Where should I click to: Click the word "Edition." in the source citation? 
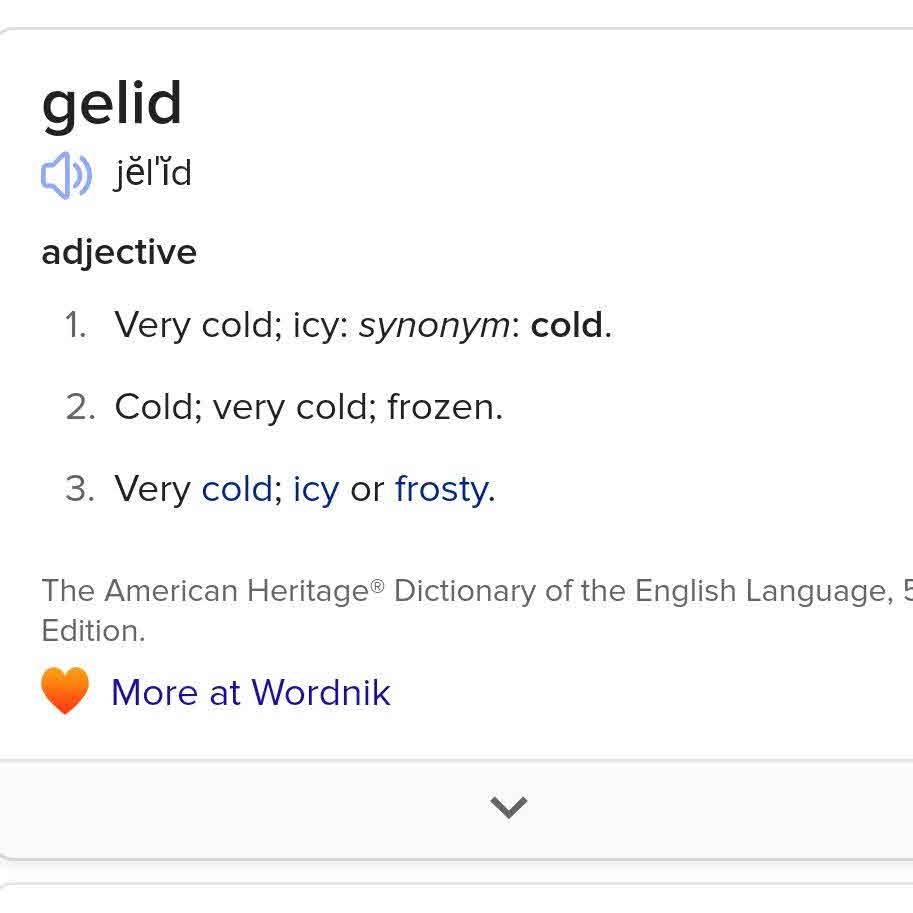click(93, 631)
